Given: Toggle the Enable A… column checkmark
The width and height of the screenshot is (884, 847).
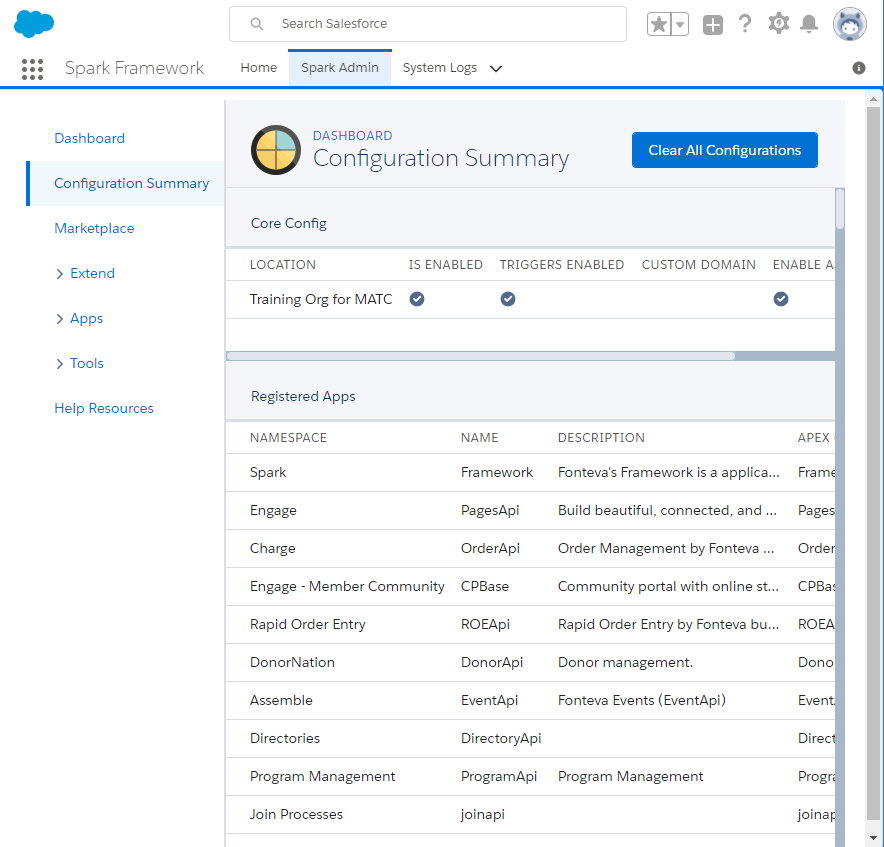Looking at the screenshot, I should click(781, 299).
